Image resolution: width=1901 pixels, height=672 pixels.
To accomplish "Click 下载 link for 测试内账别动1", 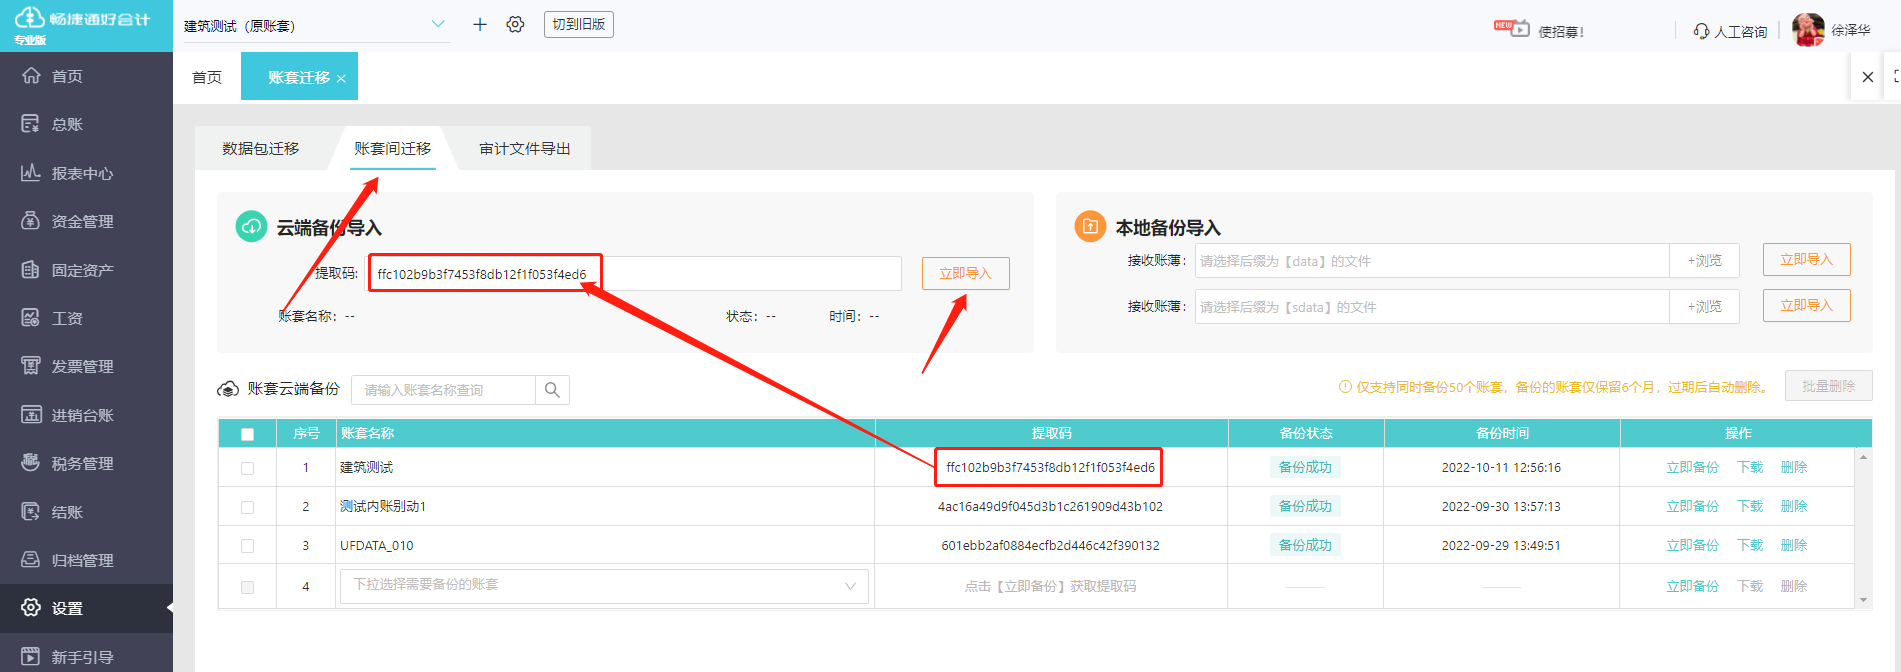I will 1750,506.
